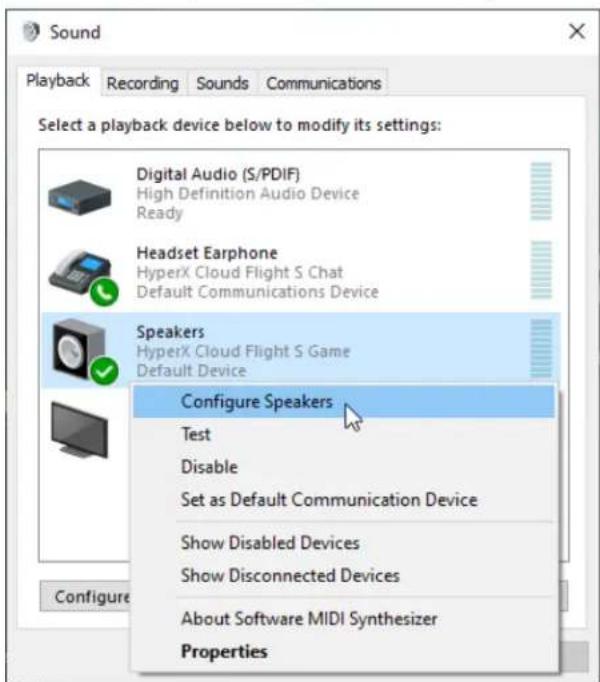Select the Digital Audio (S/PDIF) device name
The image size is (600, 682).
click(x=218, y=174)
